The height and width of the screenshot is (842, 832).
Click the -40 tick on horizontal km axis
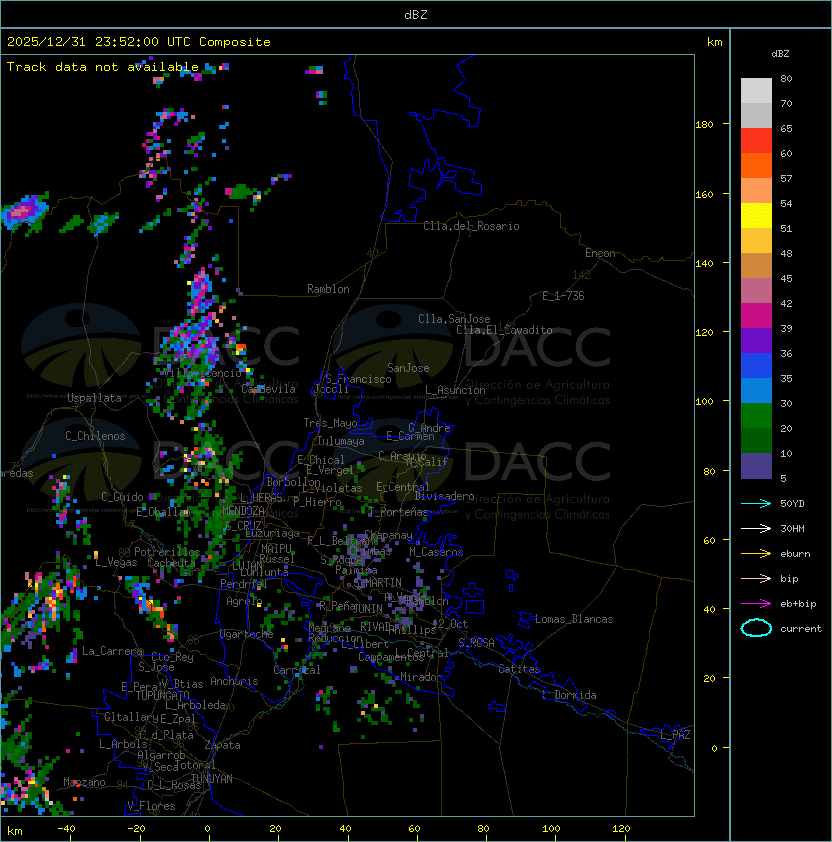tap(67, 829)
